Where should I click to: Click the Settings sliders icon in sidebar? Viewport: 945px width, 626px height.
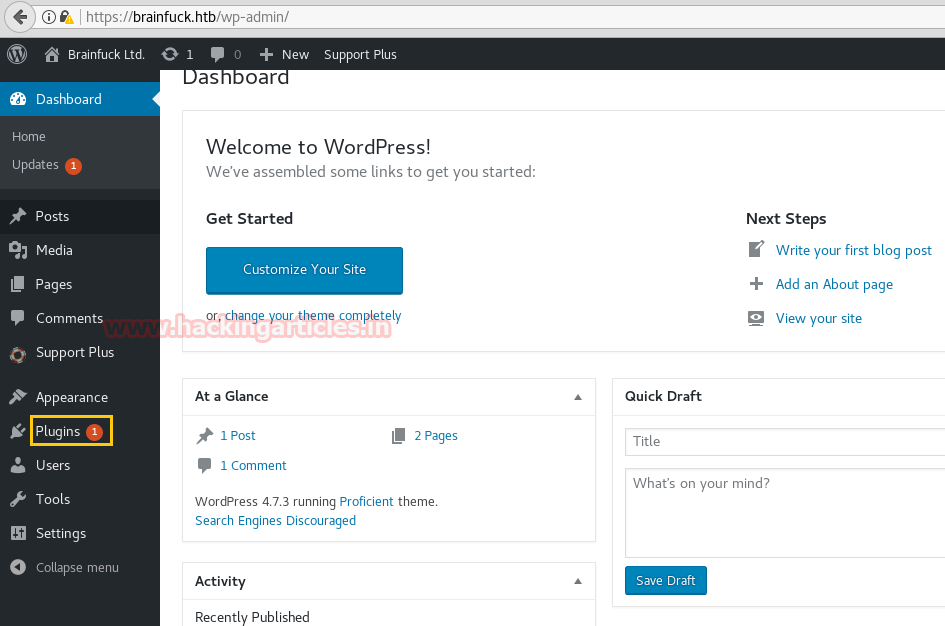click(x=18, y=533)
